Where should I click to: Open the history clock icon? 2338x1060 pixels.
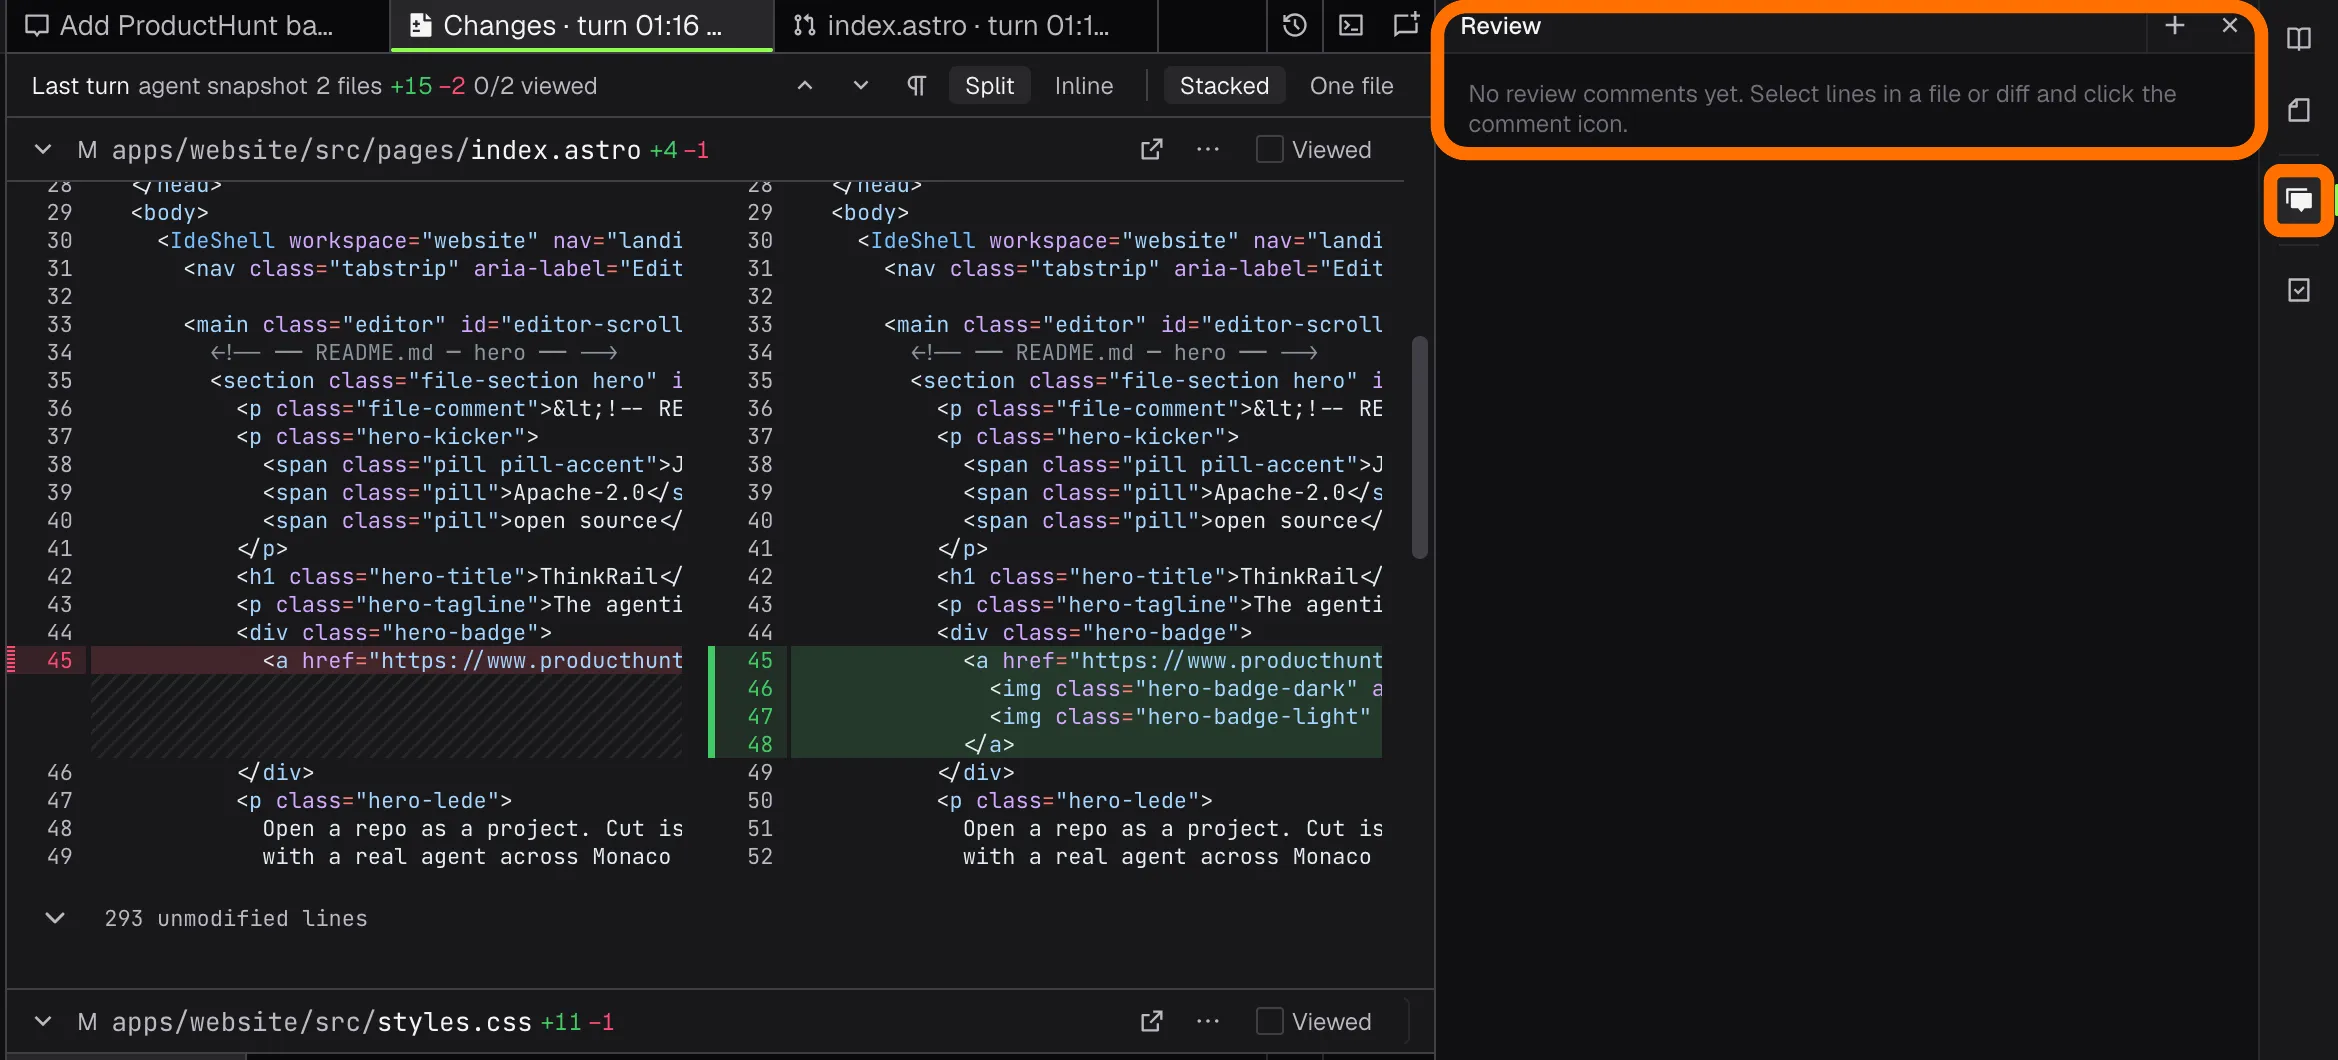(x=1294, y=25)
